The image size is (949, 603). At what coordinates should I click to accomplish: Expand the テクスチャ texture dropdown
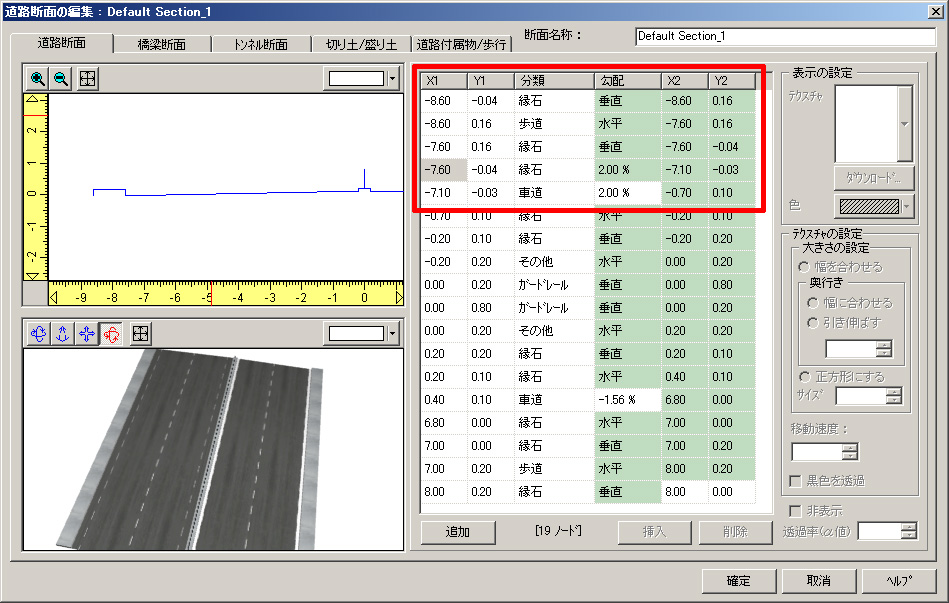(x=905, y=122)
